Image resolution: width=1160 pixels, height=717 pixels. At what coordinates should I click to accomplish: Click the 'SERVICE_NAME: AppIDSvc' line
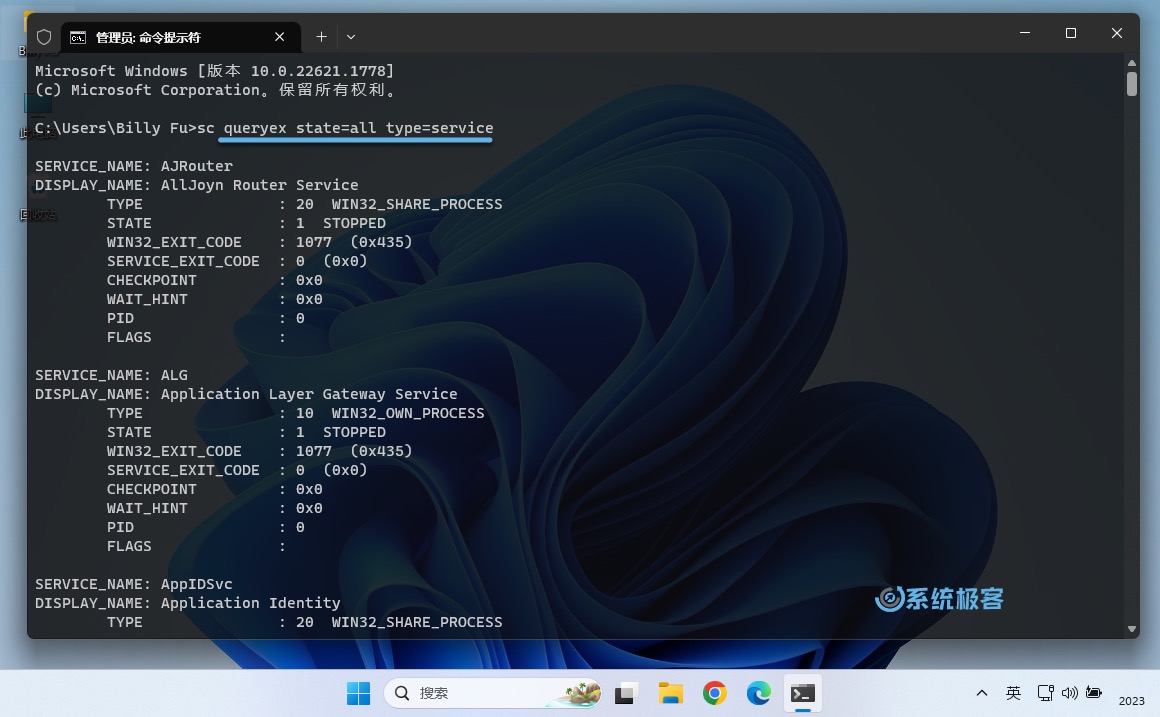(134, 585)
